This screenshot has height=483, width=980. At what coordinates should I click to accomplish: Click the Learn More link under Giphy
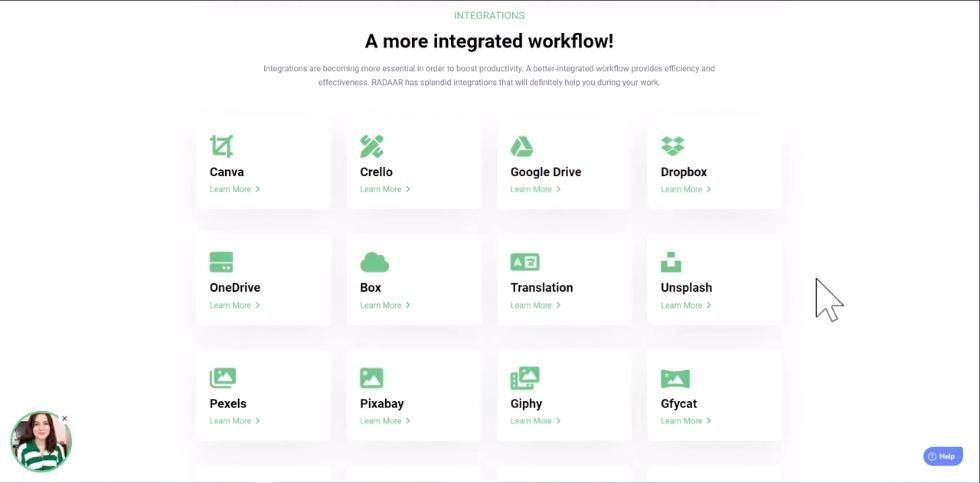[535, 421]
